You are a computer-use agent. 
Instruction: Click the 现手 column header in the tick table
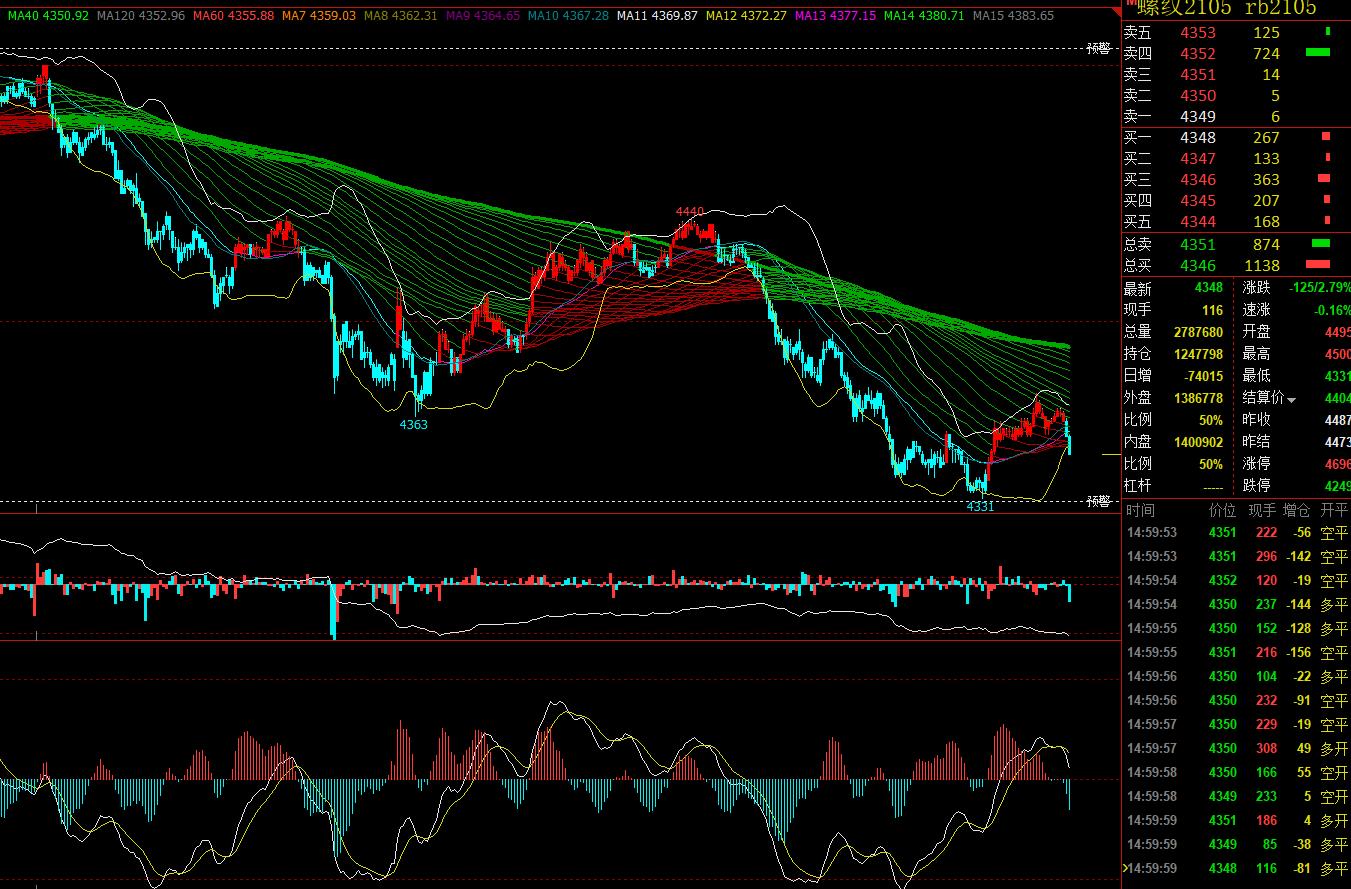pos(1264,510)
